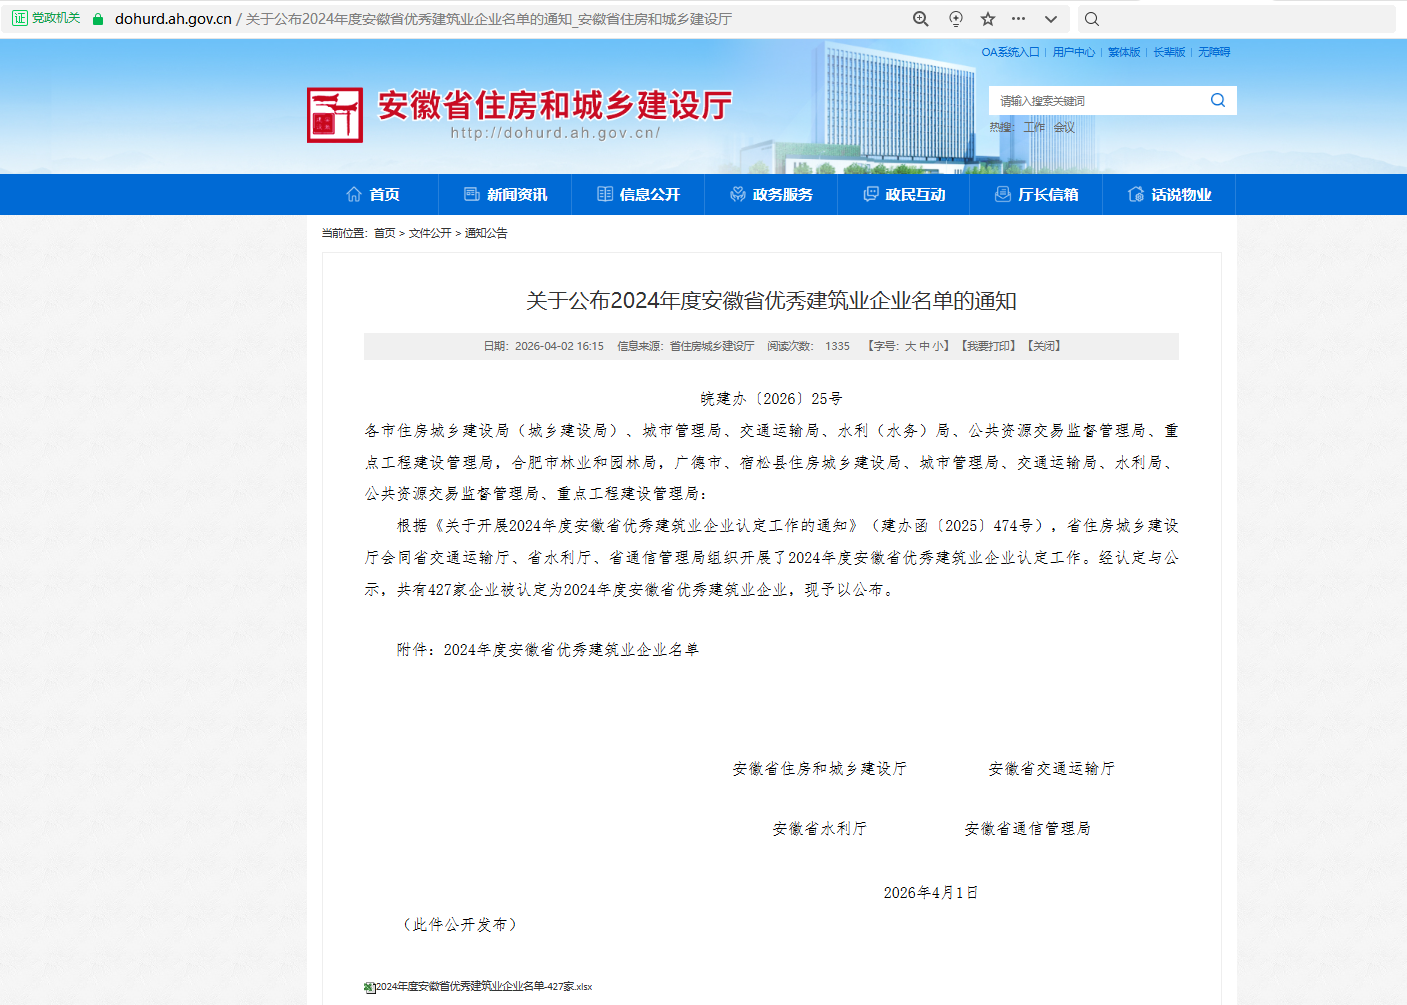Image resolution: width=1407 pixels, height=1005 pixels.
Task: Open the 信息公开 navigation menu
Action: tap(638, 195)
